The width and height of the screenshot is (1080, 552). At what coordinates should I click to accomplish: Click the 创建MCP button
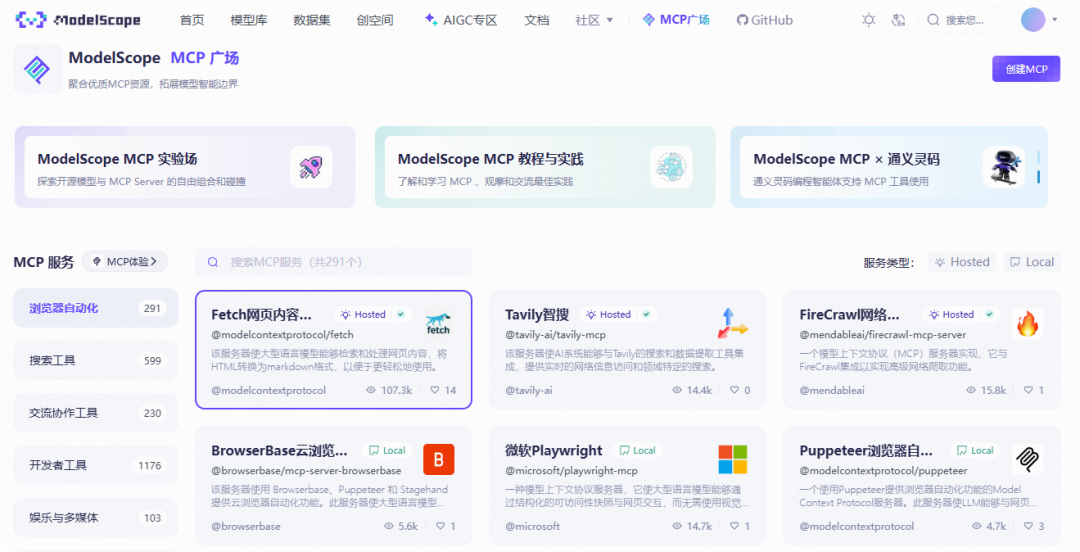(1026, 69)
